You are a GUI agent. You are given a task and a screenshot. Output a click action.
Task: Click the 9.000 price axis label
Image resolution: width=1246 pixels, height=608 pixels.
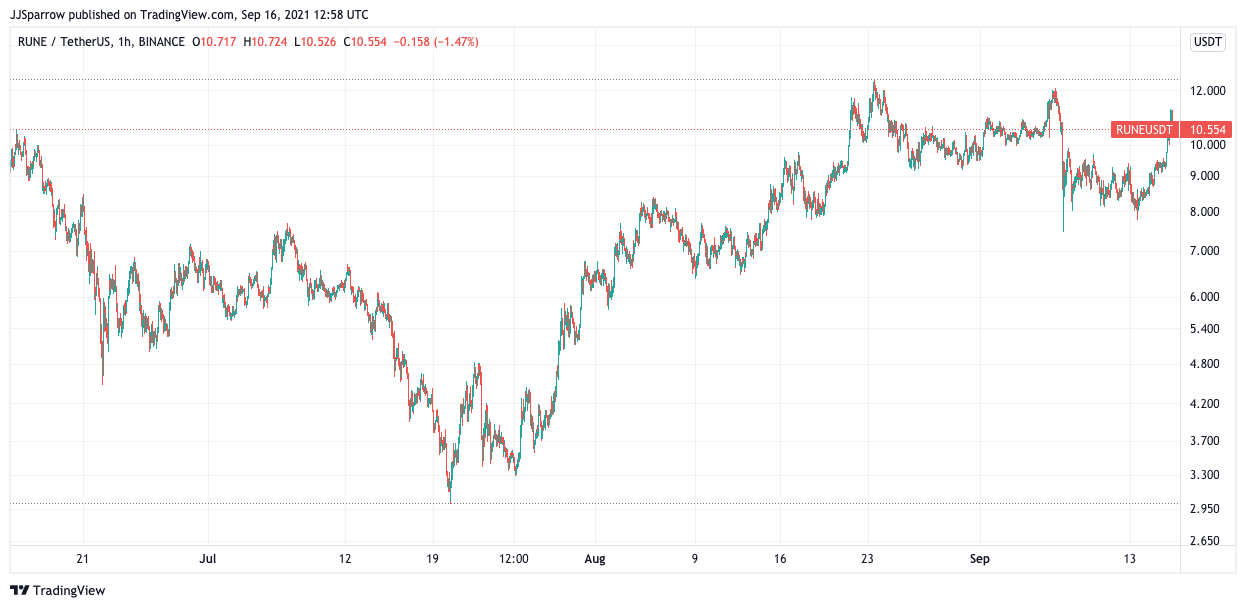(1205, 176)
